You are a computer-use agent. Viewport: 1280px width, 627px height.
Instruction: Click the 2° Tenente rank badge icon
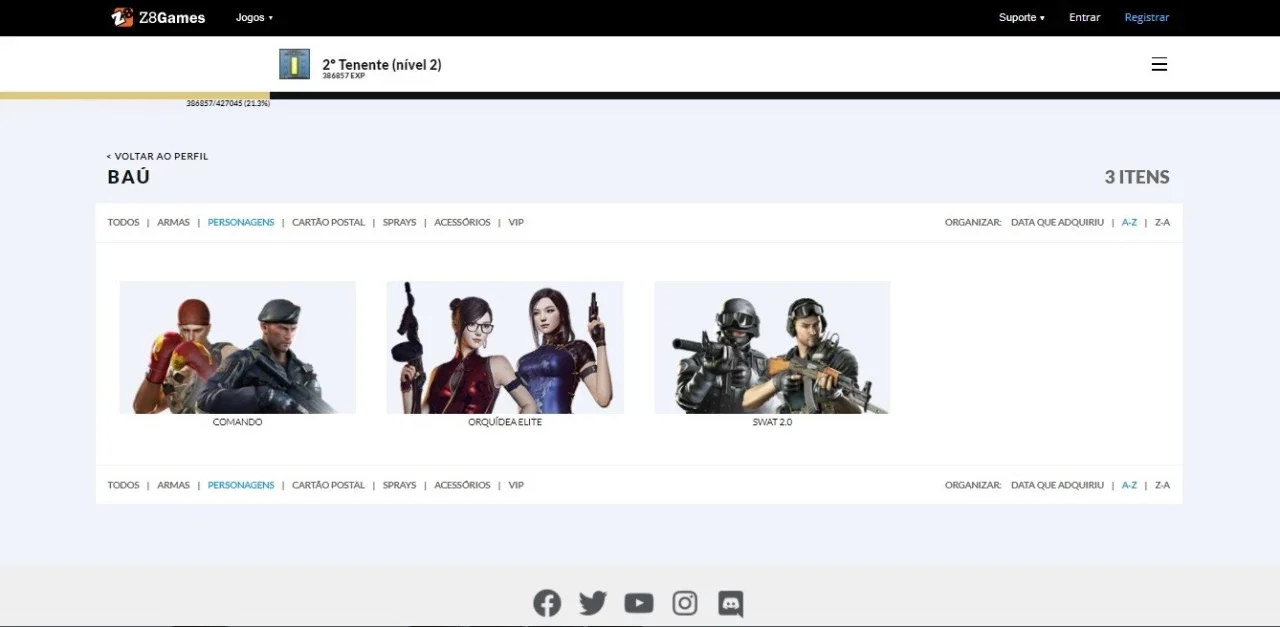(294, 64)
